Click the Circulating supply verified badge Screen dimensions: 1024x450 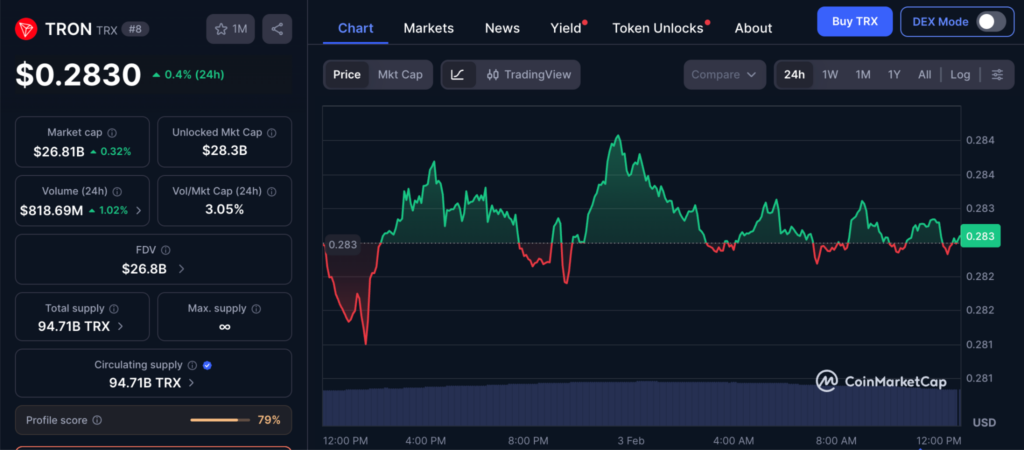[x=206, y=365]
